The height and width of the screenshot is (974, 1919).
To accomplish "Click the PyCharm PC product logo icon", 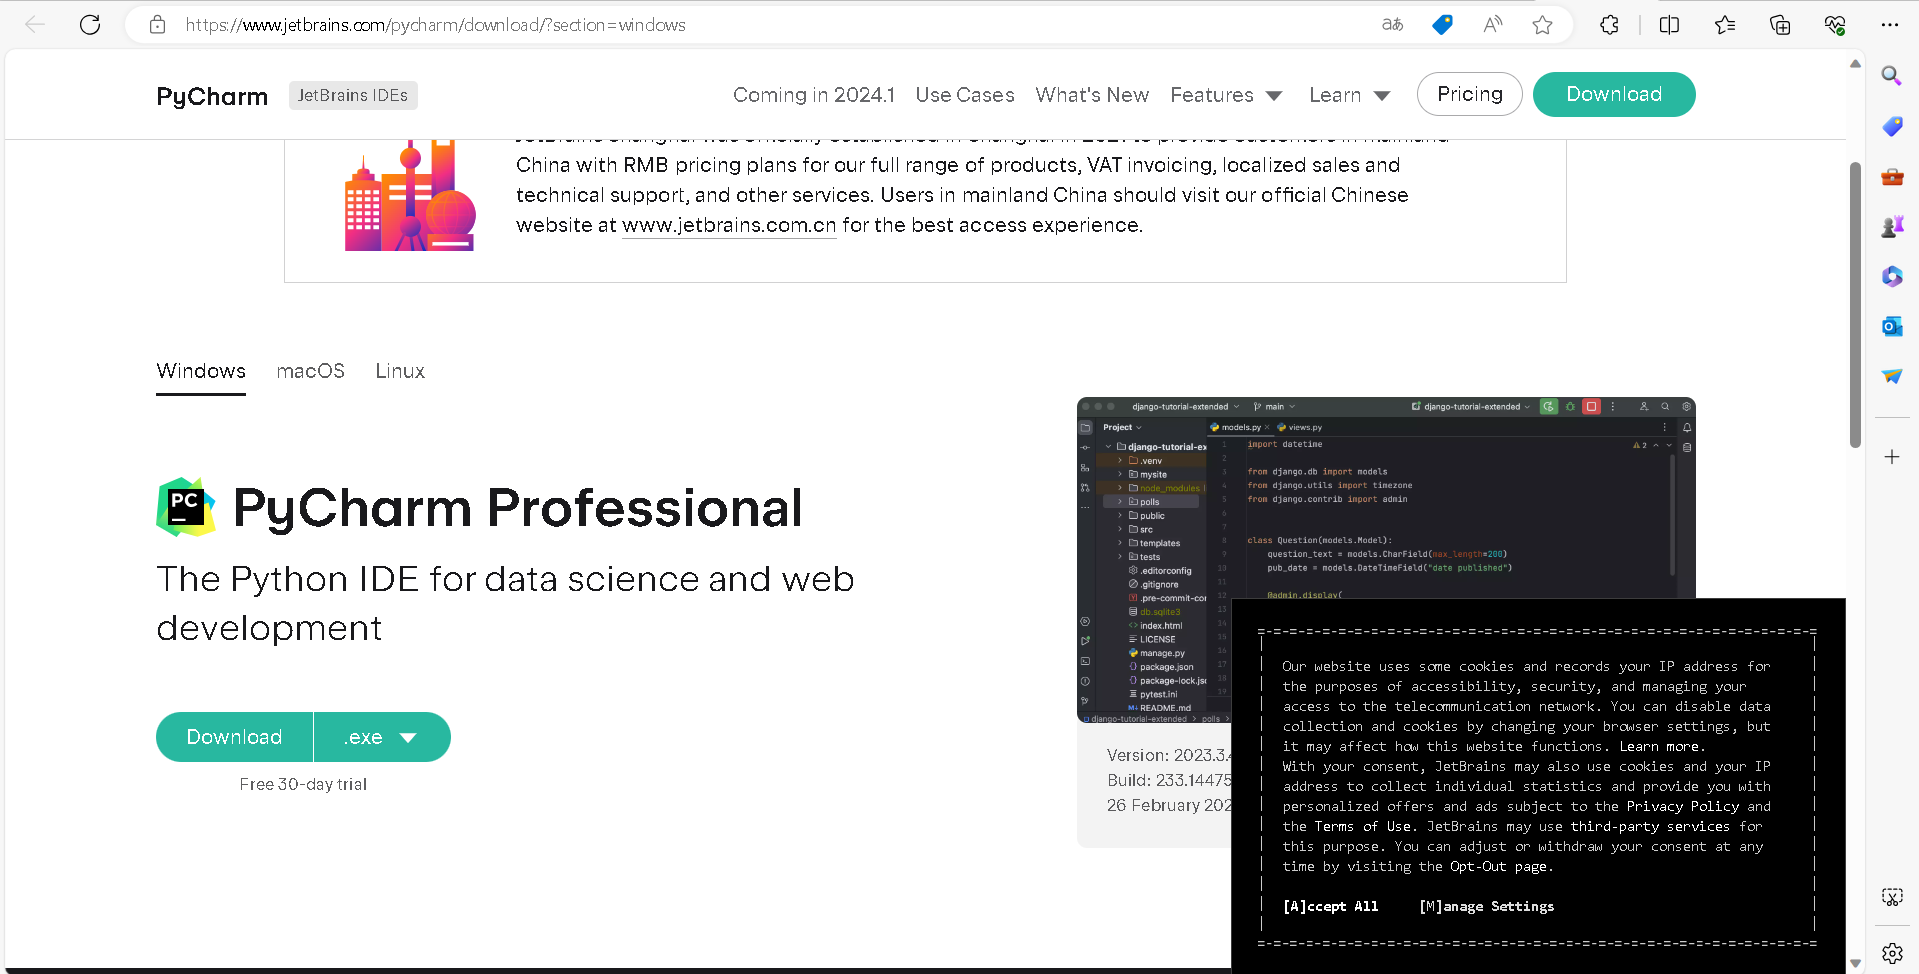I will pyautogui.click(x=186, y=507).
